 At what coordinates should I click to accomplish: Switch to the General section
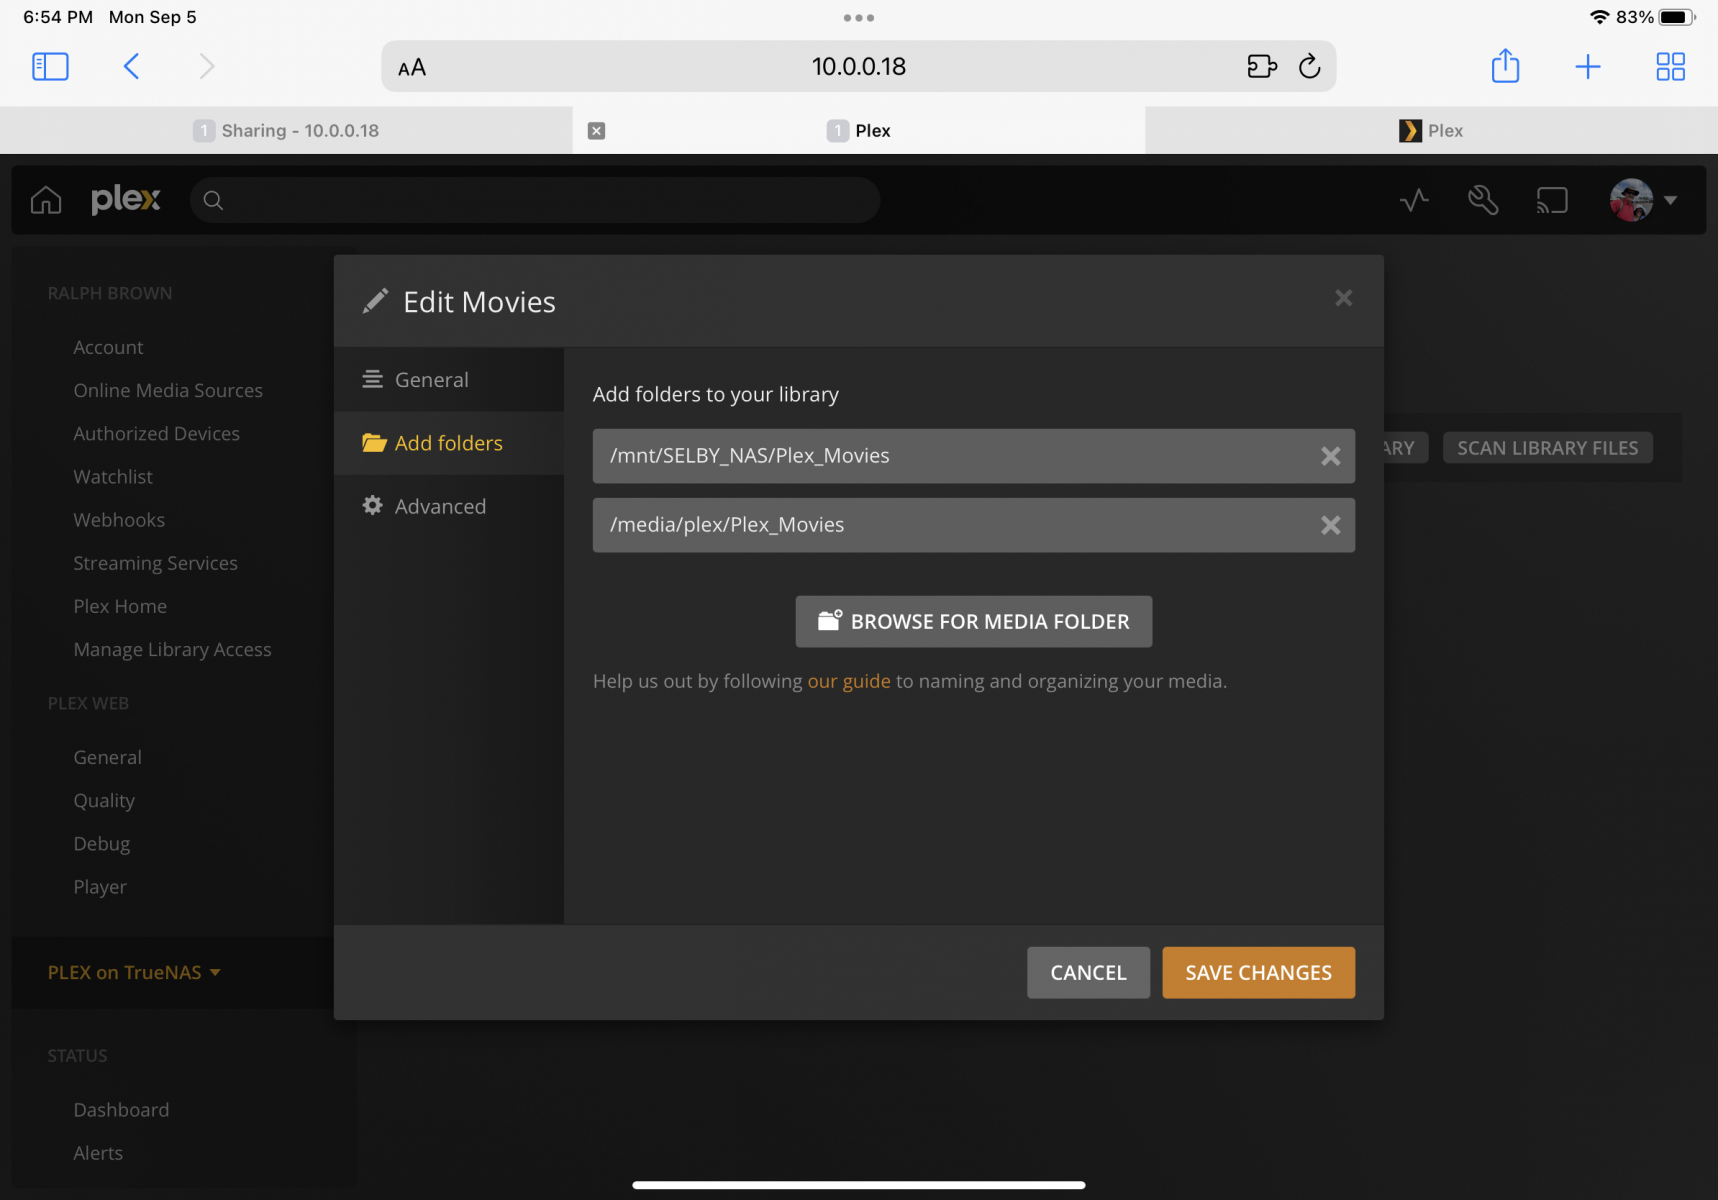pyautogui.click(x=449, y=380)
